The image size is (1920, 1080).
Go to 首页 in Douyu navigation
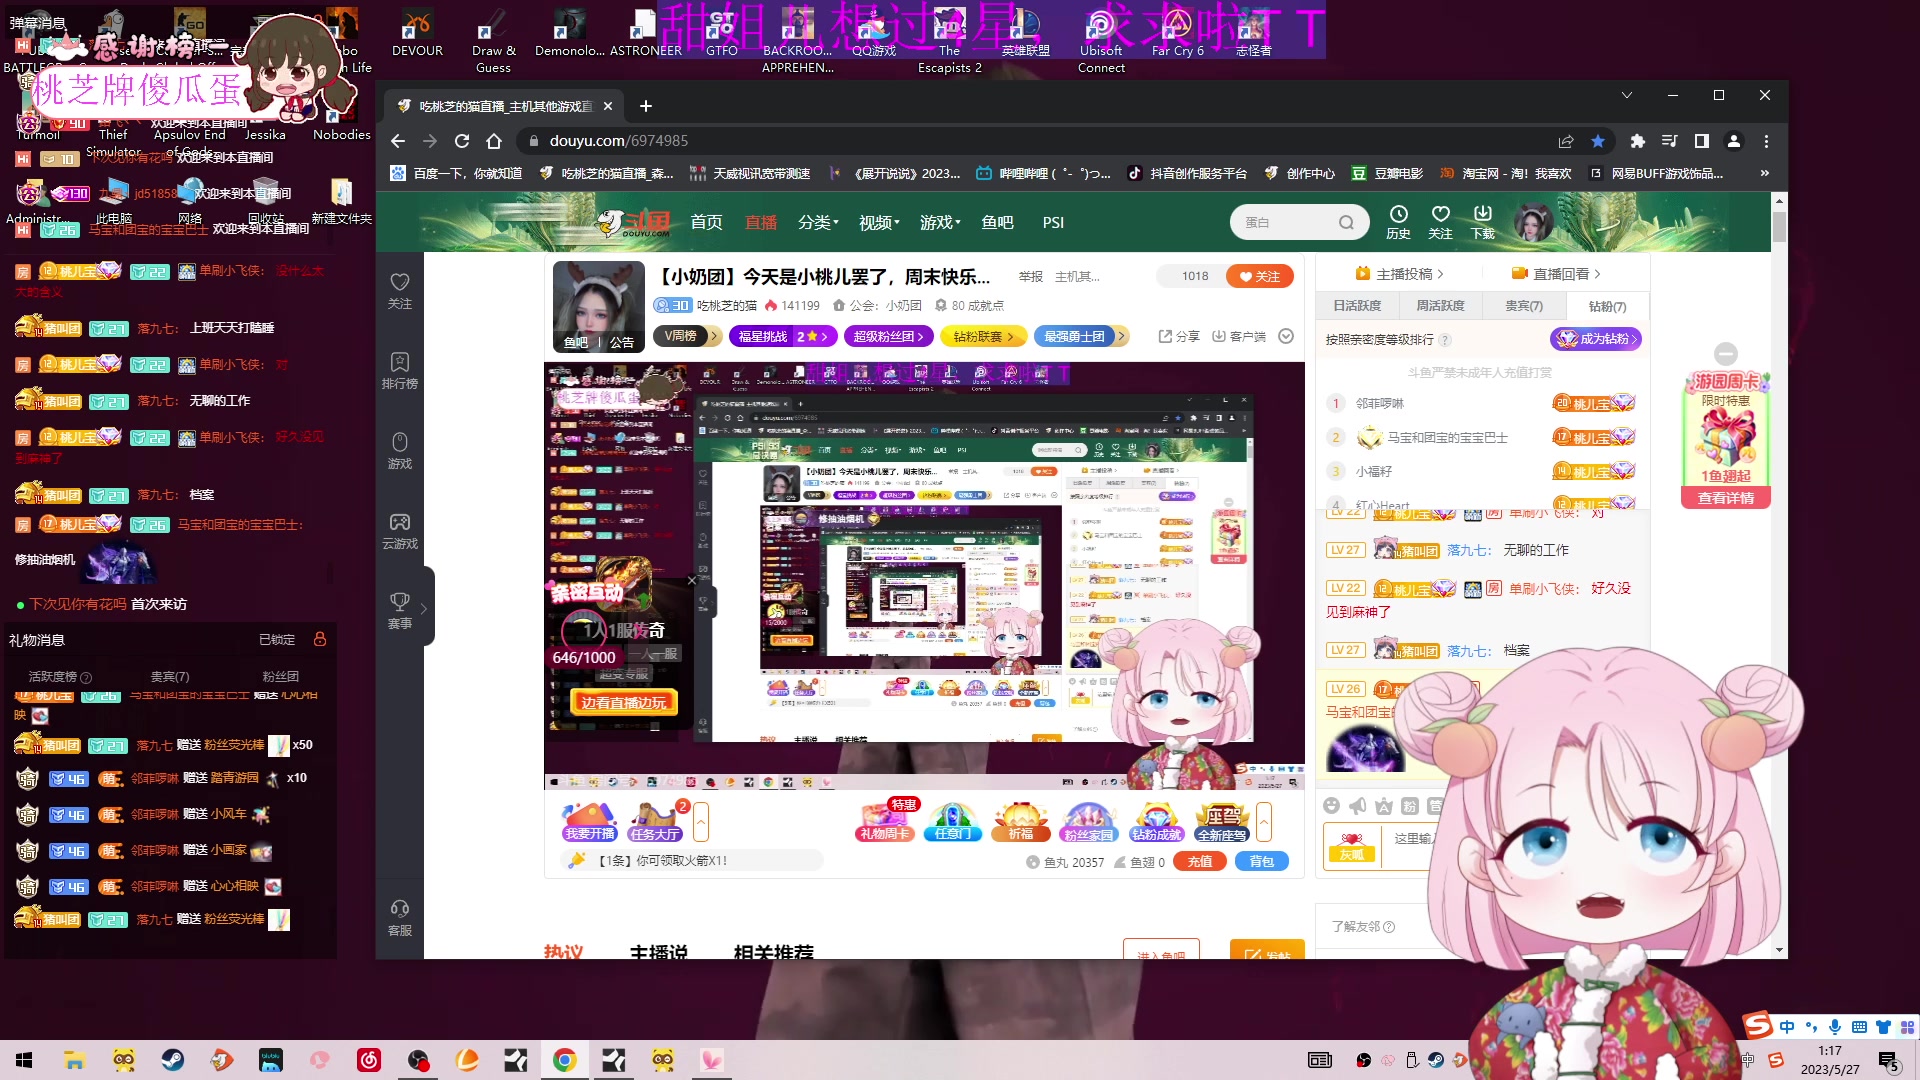706,222
